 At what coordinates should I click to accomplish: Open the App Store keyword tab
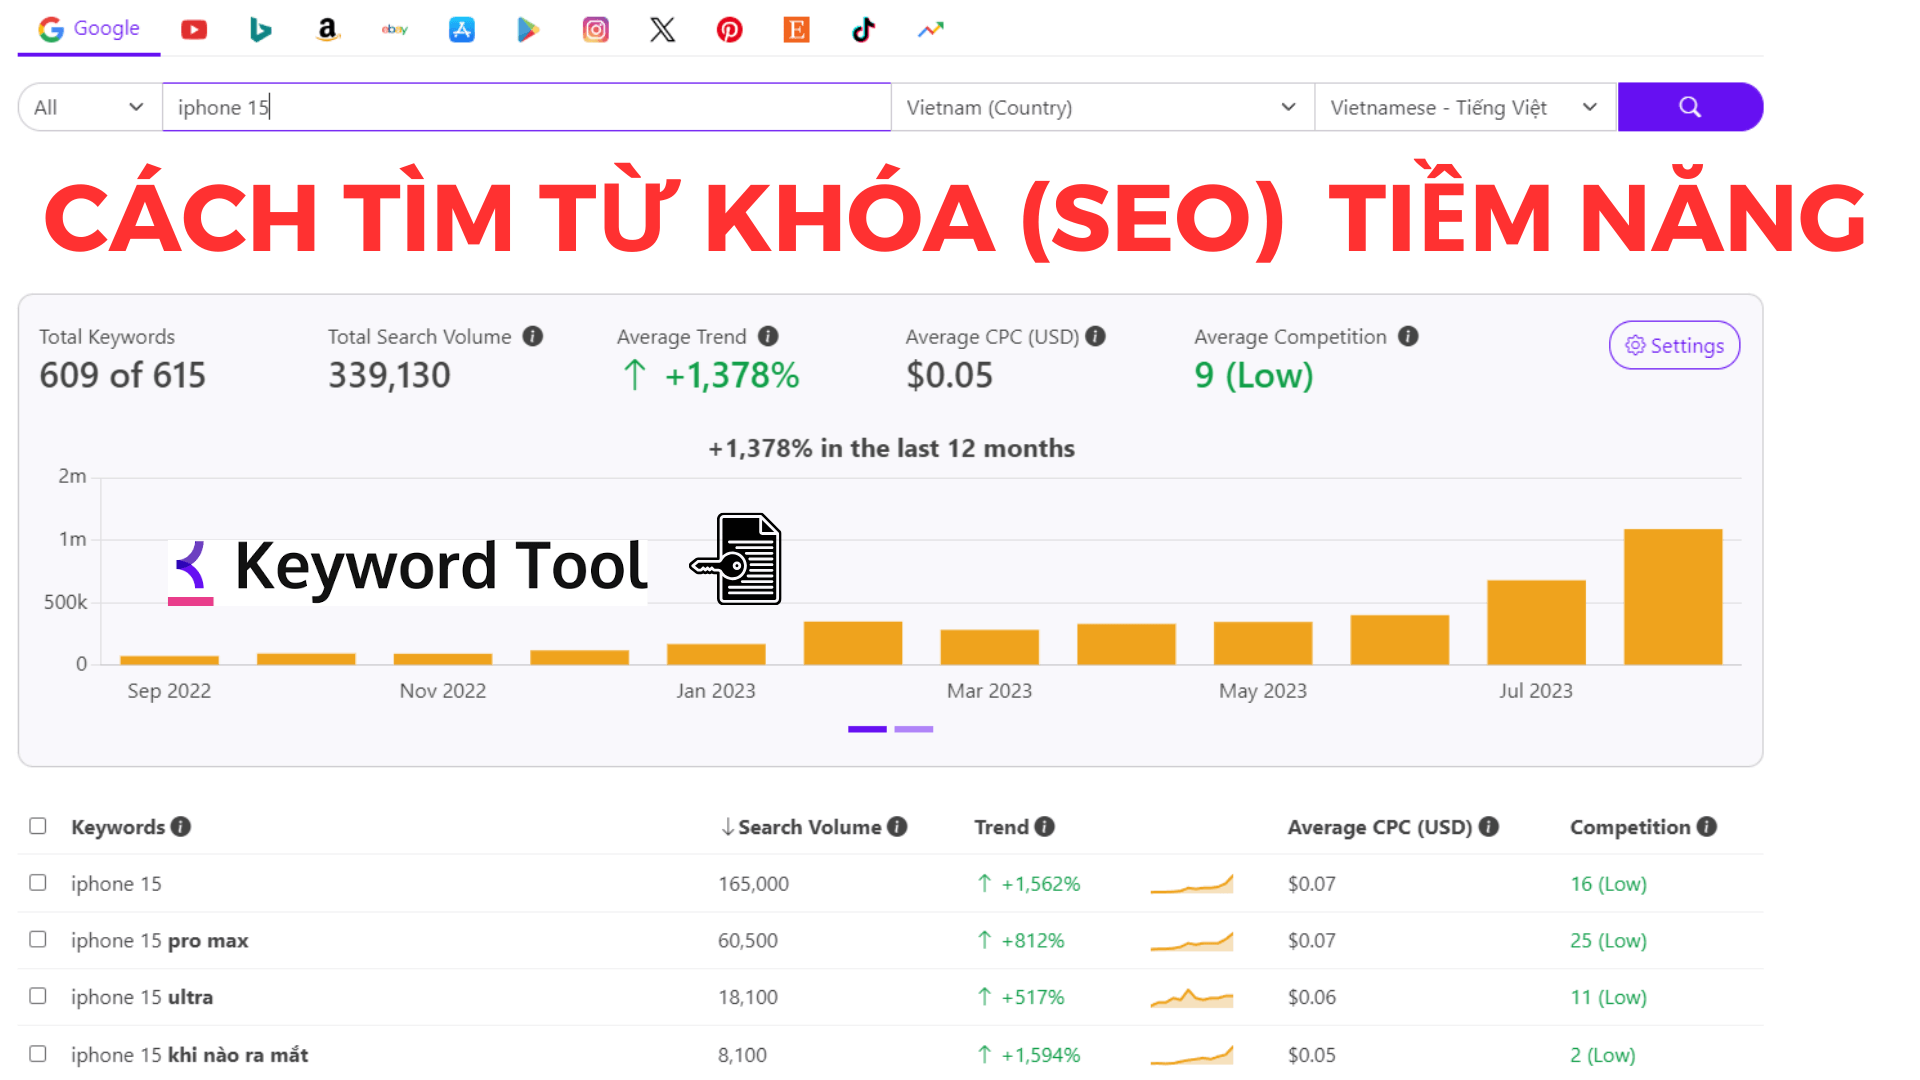(x=462, y=30)
